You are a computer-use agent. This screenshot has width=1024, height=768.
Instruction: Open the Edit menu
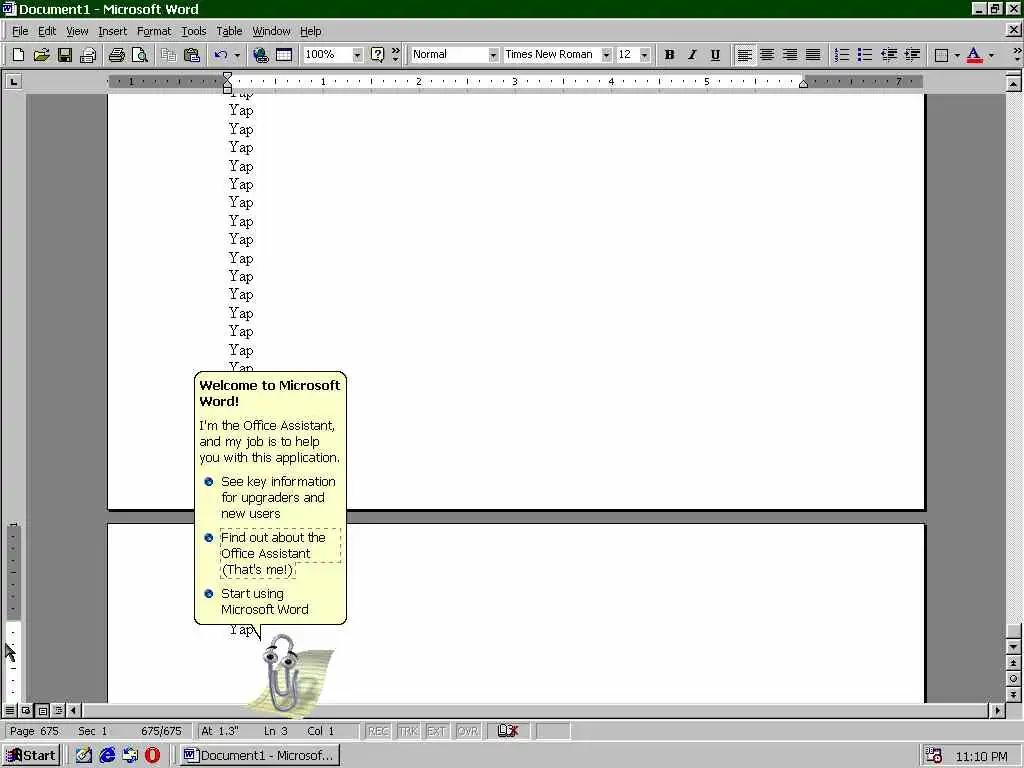coord(46,31)
